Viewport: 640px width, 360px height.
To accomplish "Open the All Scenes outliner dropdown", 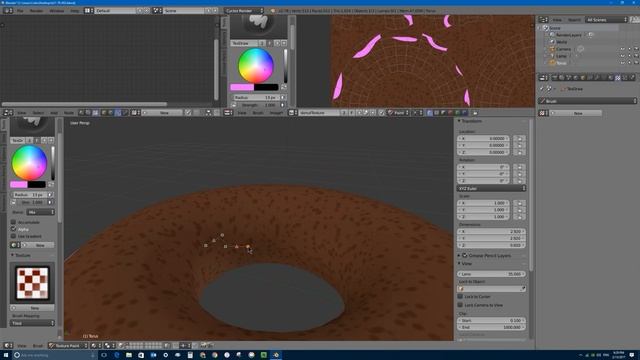I will click(606, 20).
